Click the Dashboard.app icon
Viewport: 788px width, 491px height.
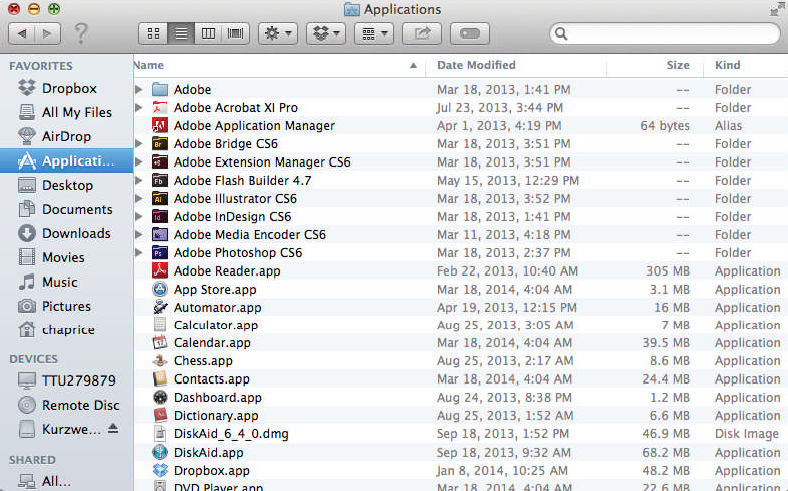click(160, 398)
